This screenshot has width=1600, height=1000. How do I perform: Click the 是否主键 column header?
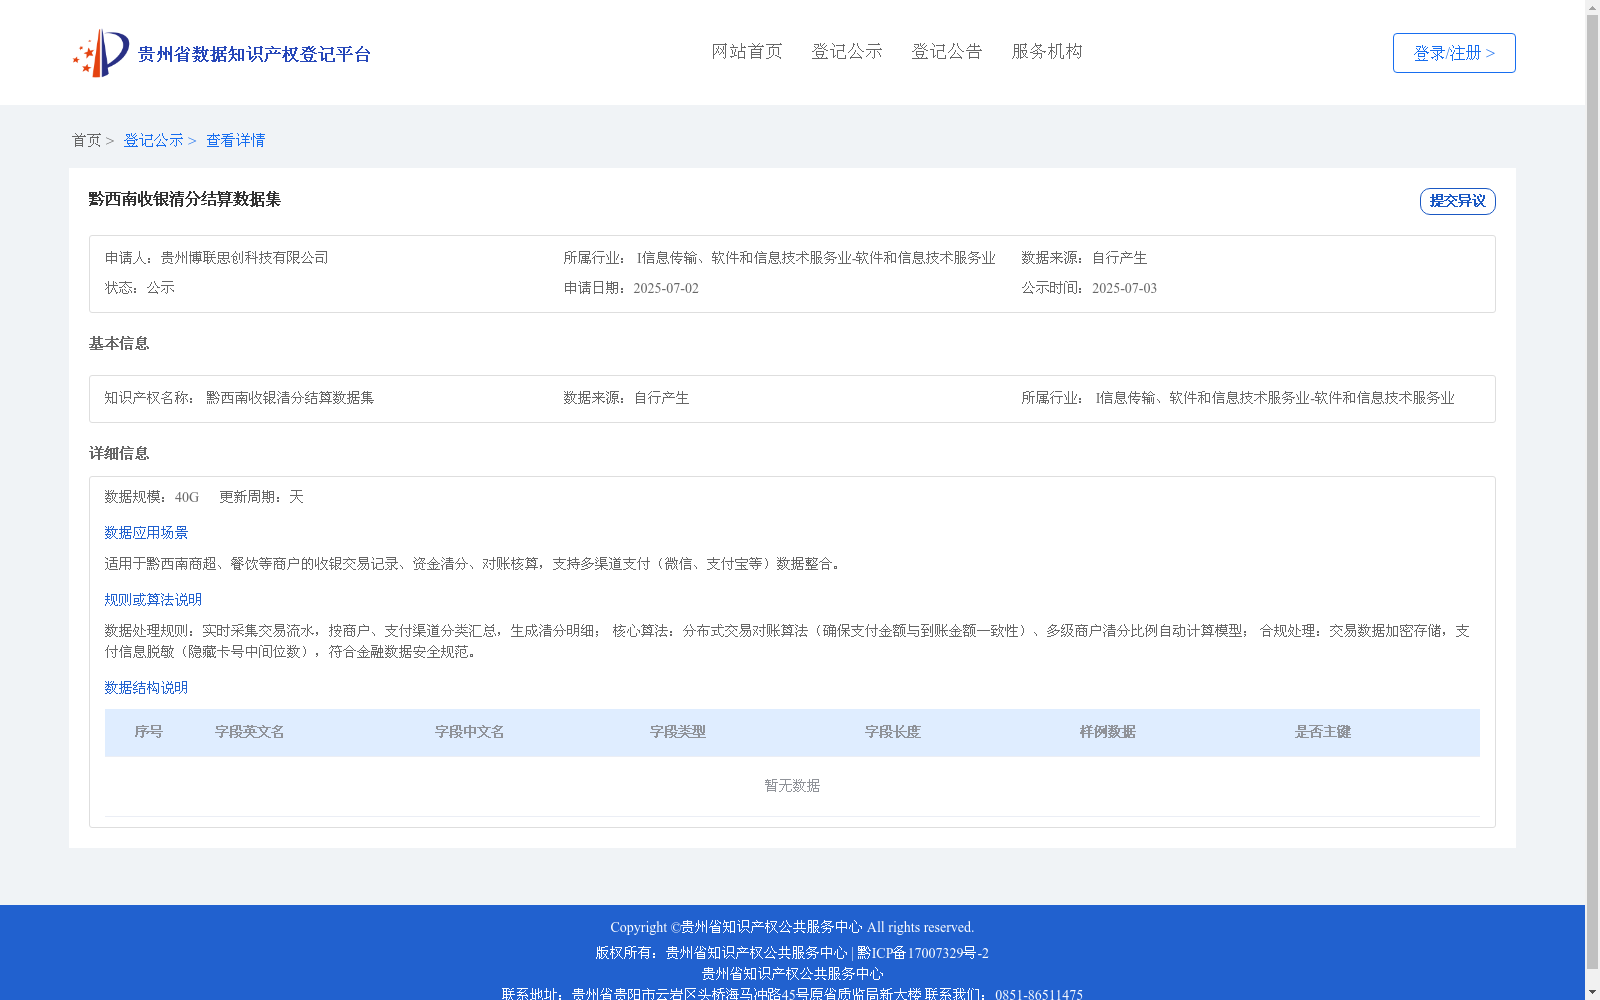click(x=1323, y=732)
